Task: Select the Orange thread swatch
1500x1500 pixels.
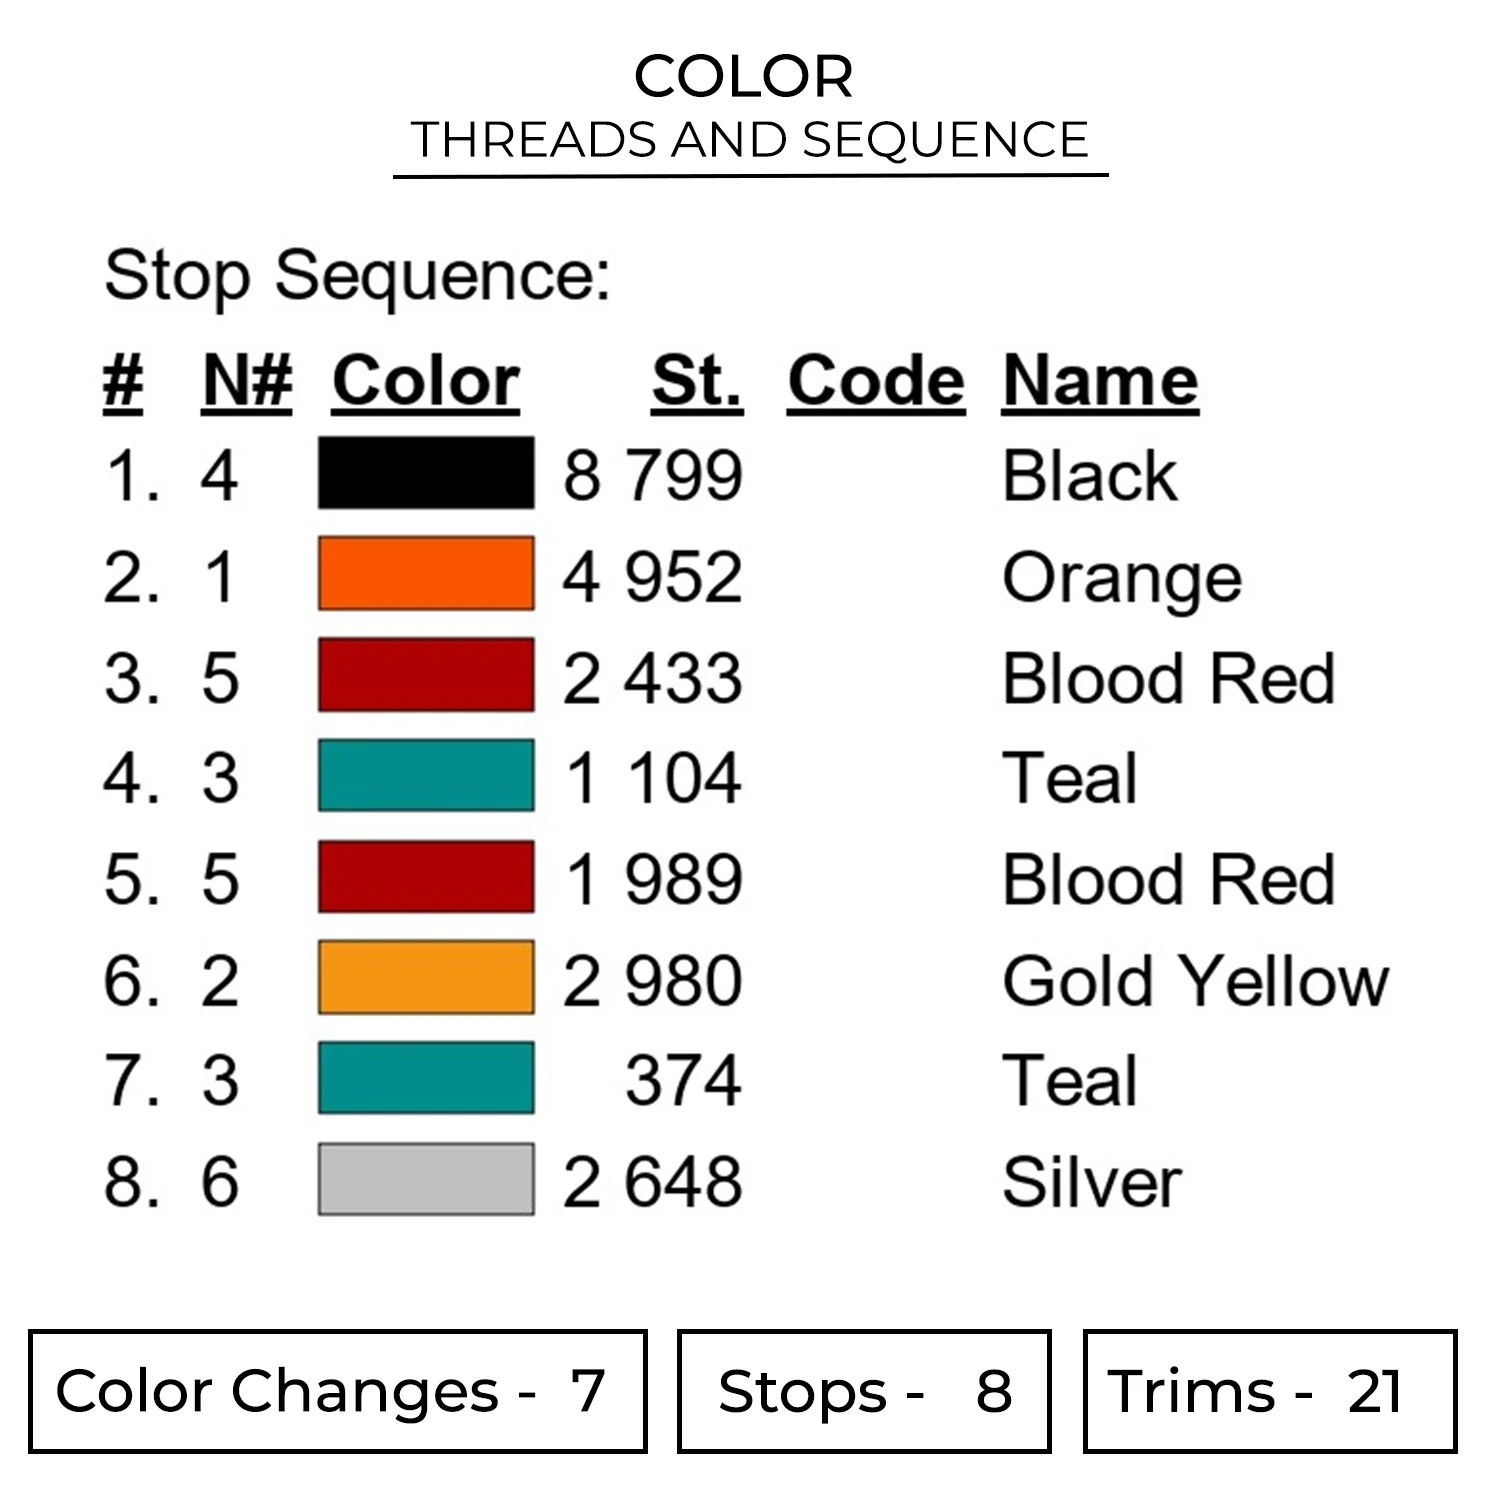Action: [x=426, y=574]
